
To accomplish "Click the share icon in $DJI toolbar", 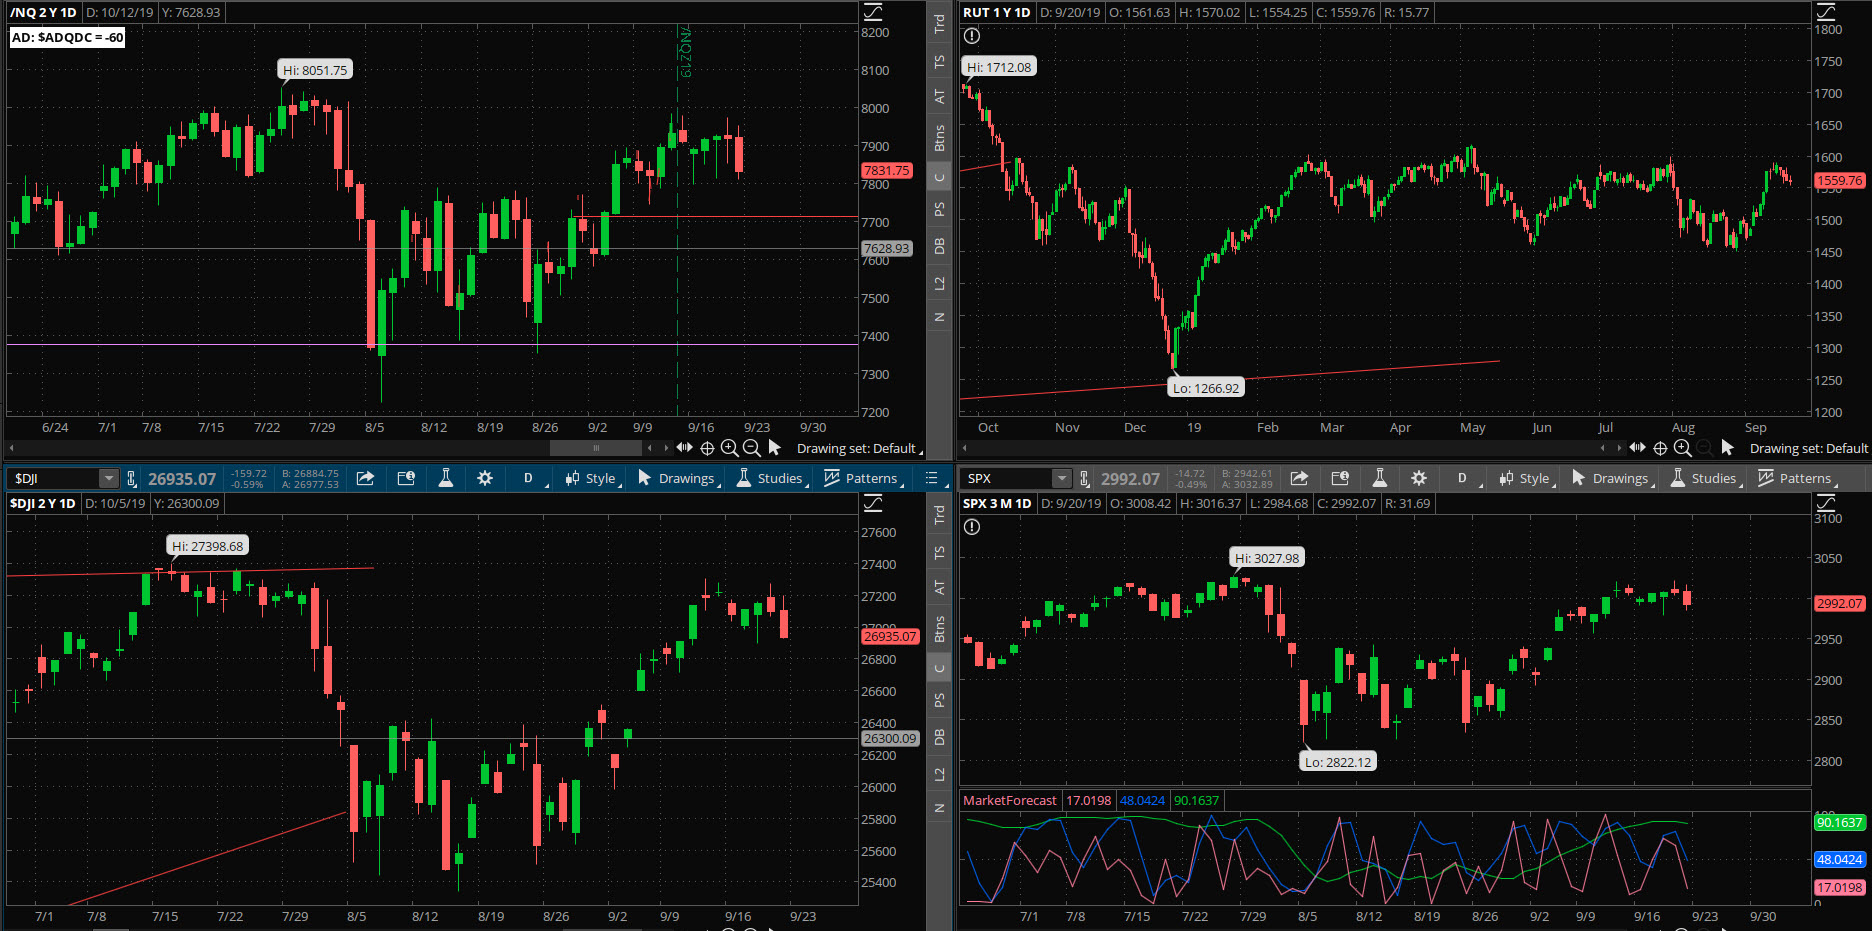I will pyautogui.click(x=365, y=478).
